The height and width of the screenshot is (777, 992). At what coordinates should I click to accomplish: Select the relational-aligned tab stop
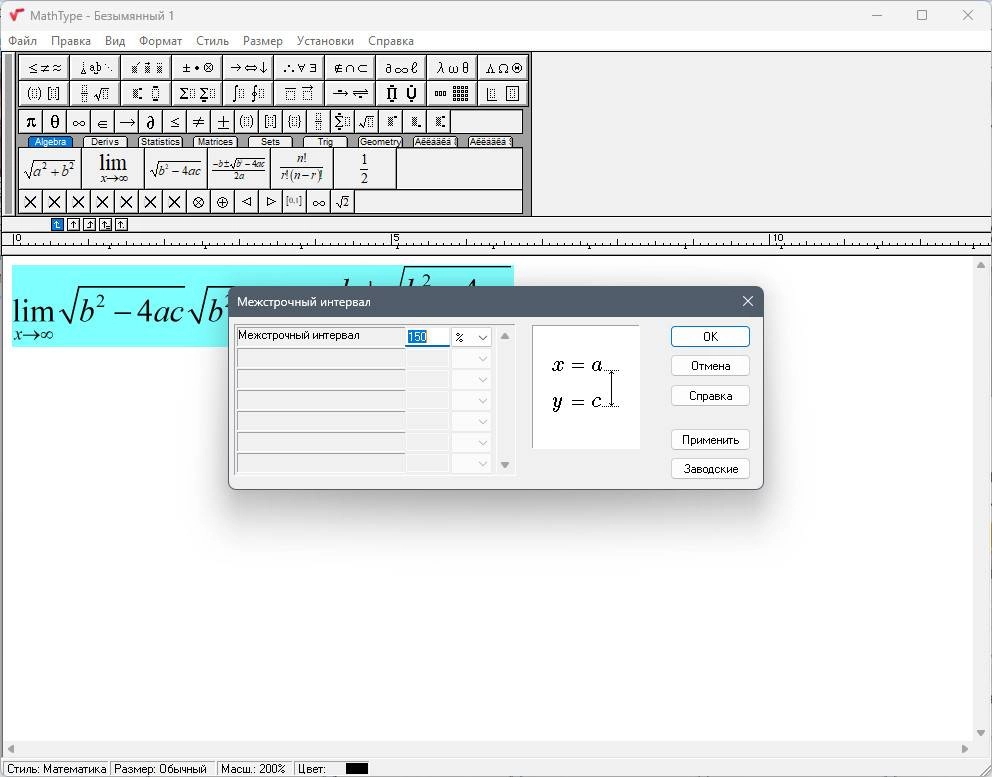coord(105,224)
